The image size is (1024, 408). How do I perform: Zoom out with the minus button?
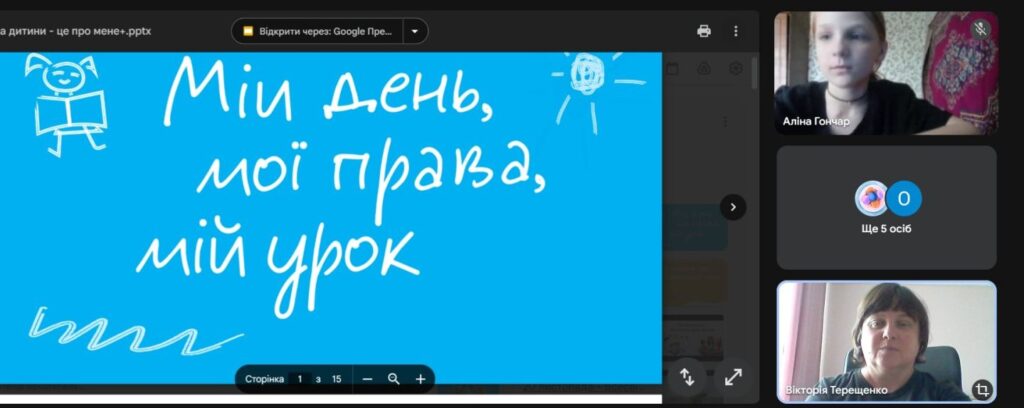click(368, 379)
